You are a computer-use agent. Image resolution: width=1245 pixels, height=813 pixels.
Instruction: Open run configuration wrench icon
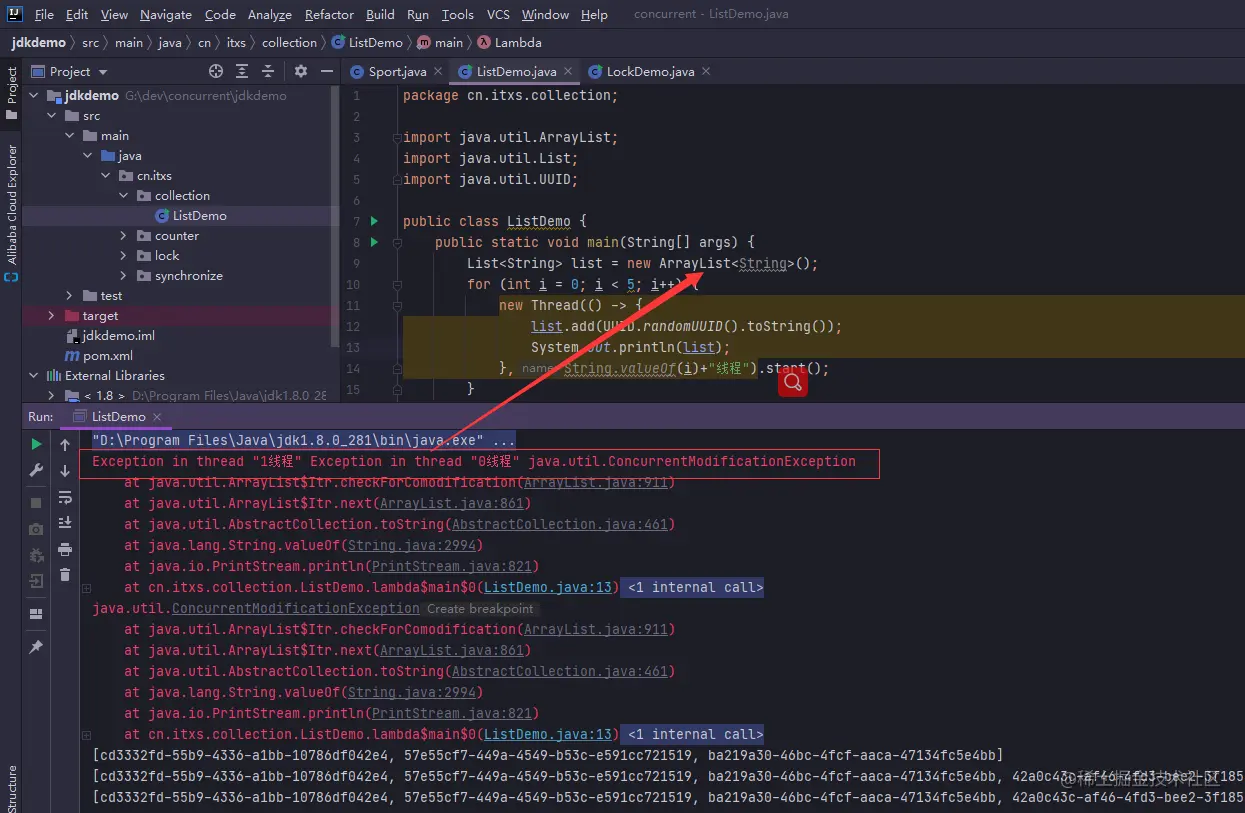tap(36, 470)
